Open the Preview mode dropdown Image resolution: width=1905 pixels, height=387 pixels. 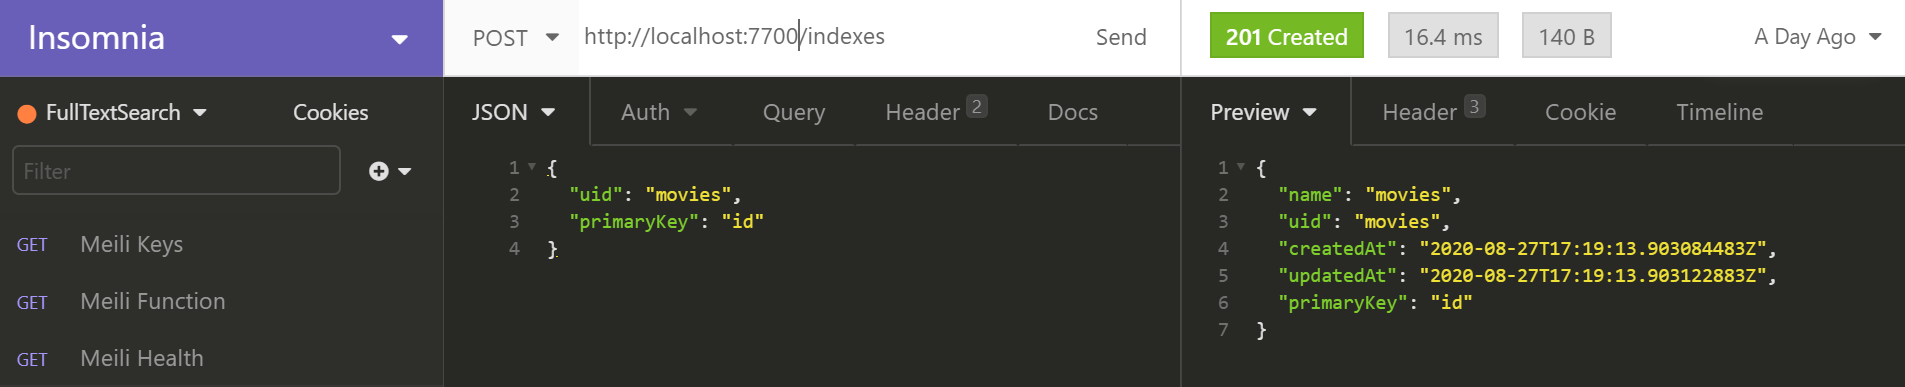1264,112
